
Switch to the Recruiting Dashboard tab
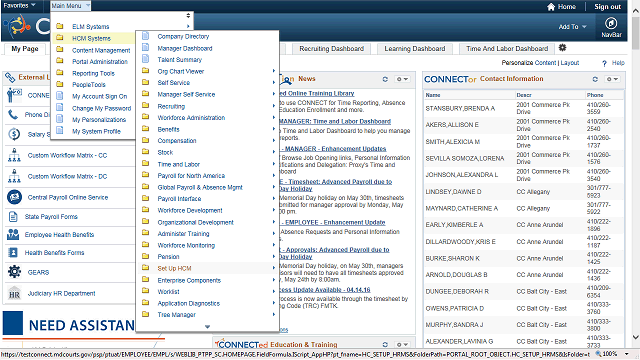pos(331,49)
